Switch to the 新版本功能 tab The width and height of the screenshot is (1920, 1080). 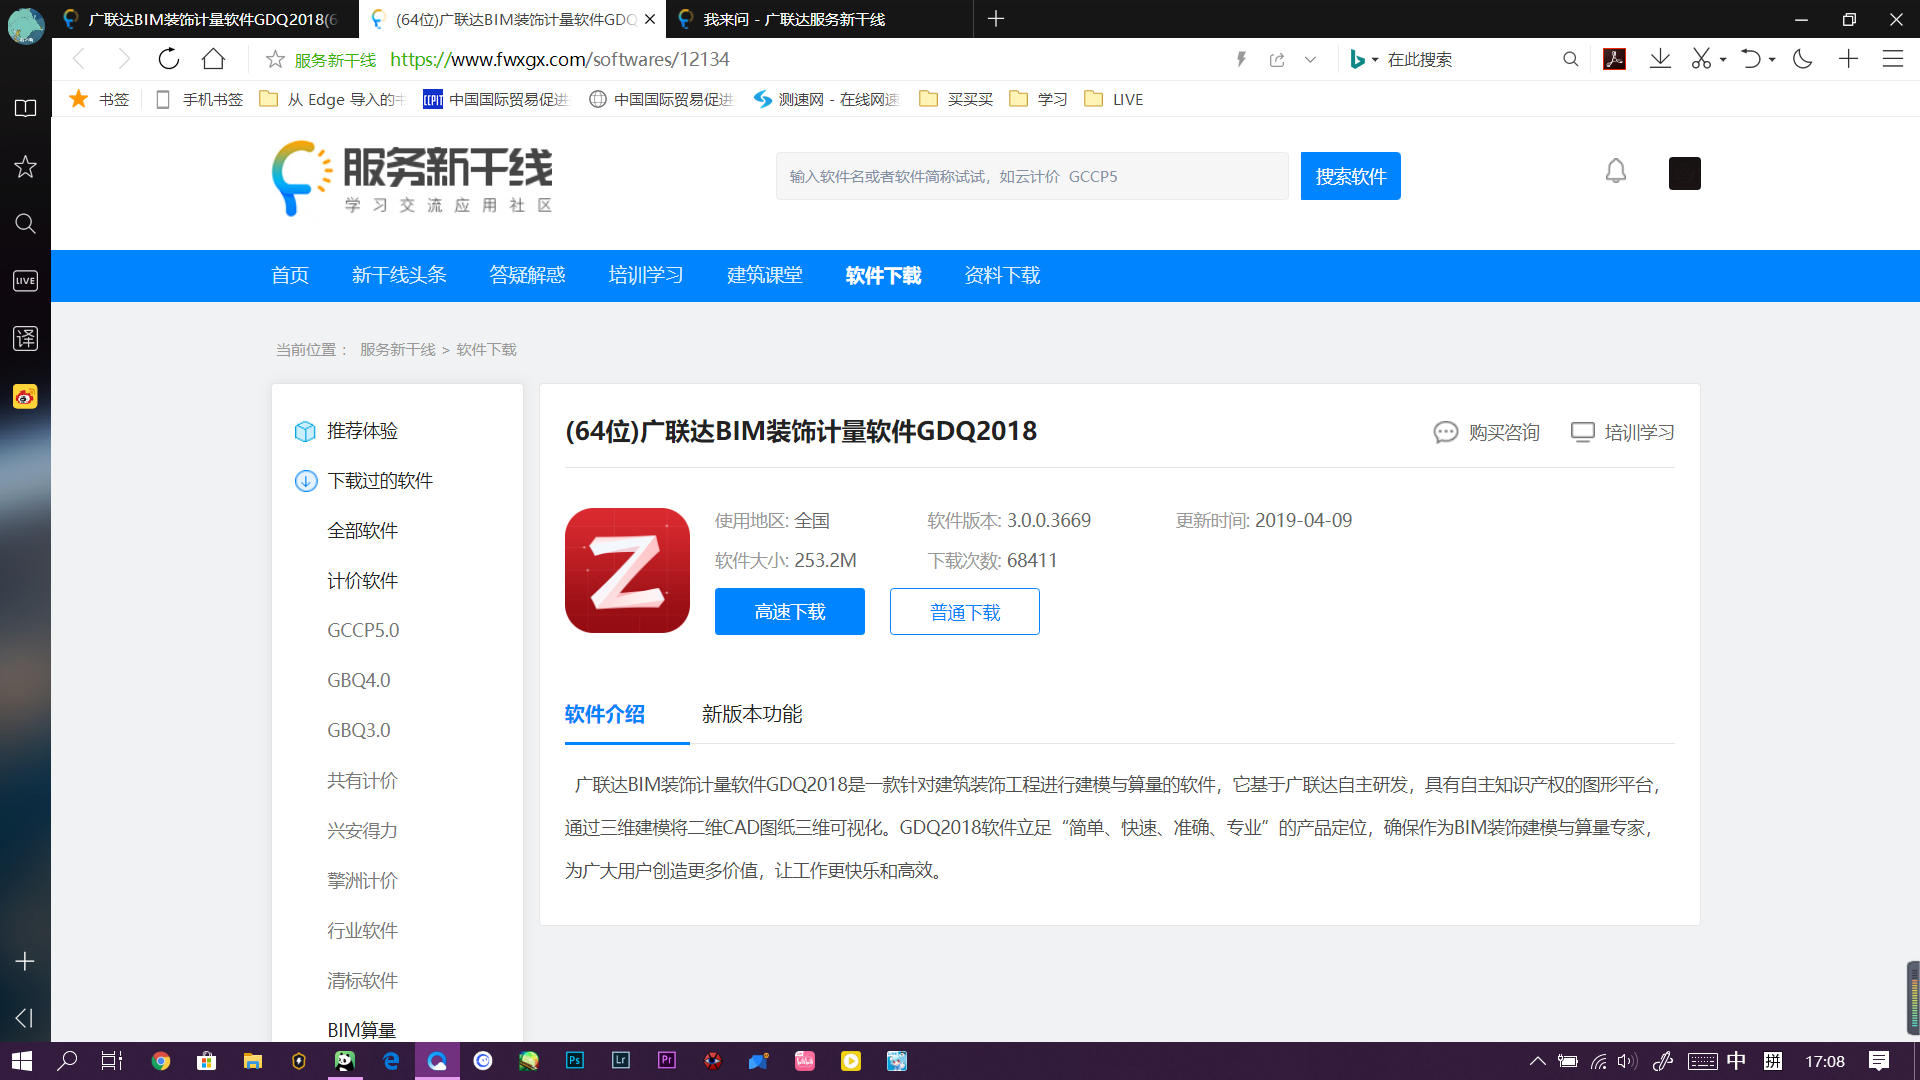pyautogui.click(x=752, y=714)
